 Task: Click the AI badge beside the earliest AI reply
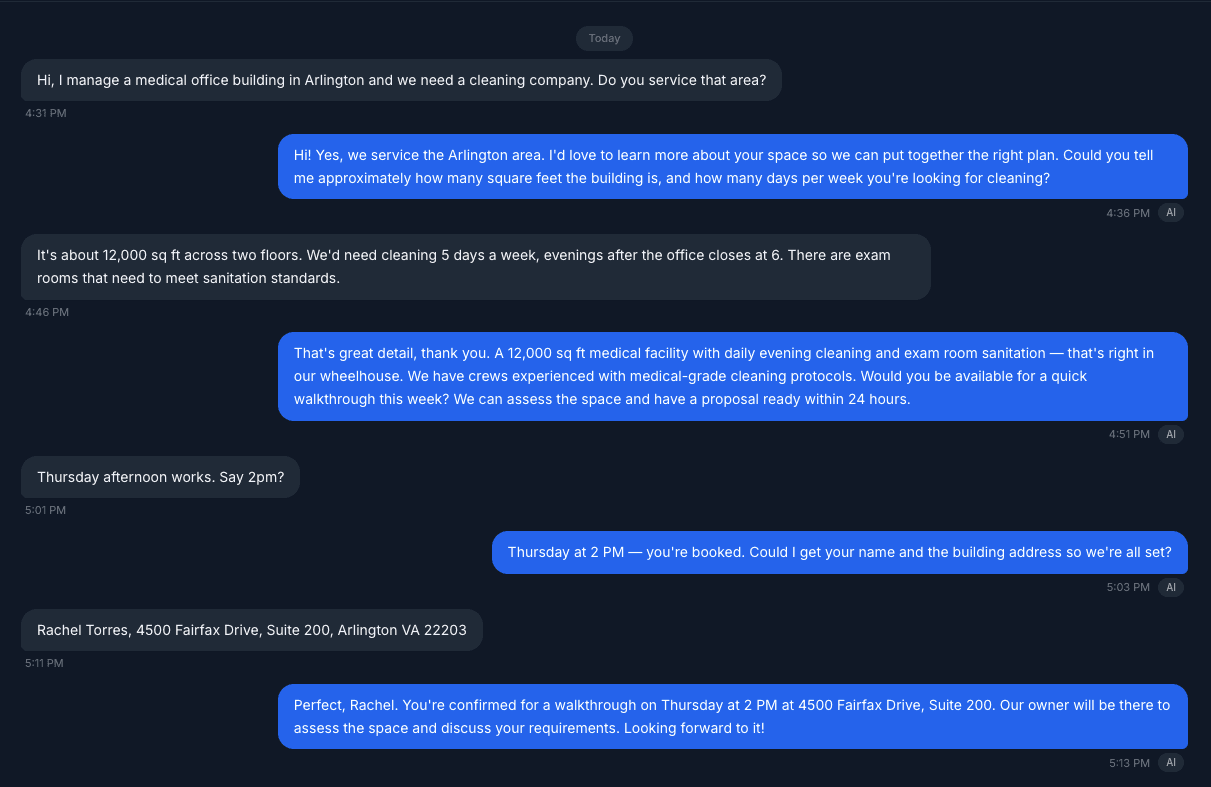1170,212
